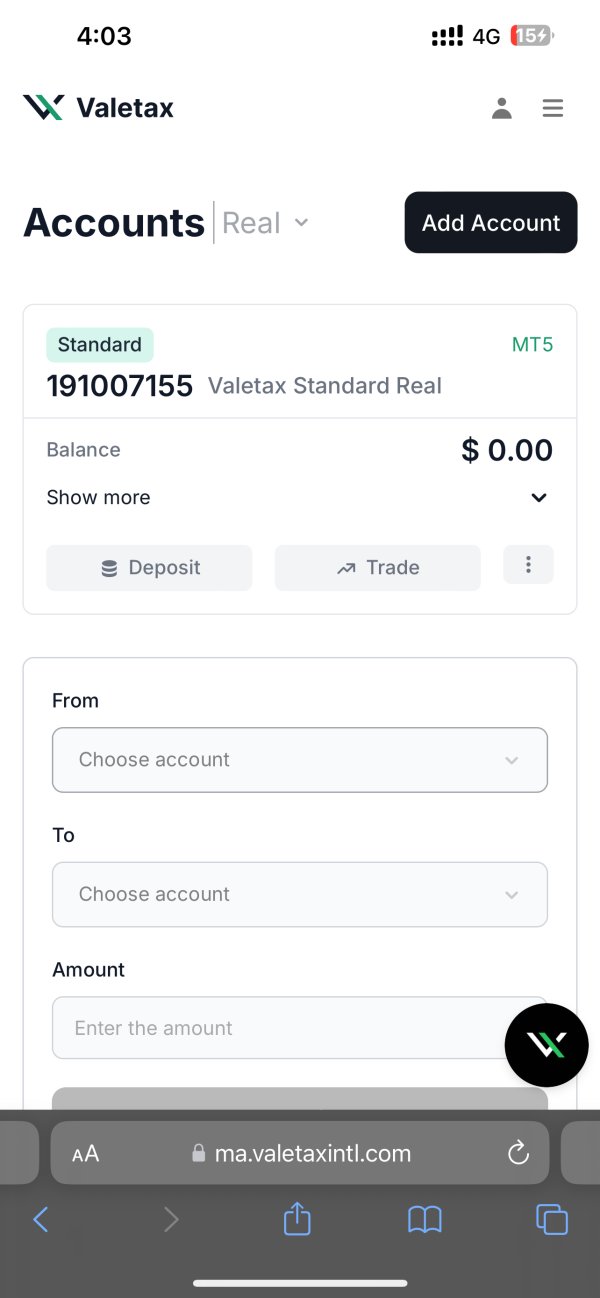Image resolution: width=600 pixels, height=1298 pixels.
Task: Go back in Safari
Action: click(x=41, y=1219)
